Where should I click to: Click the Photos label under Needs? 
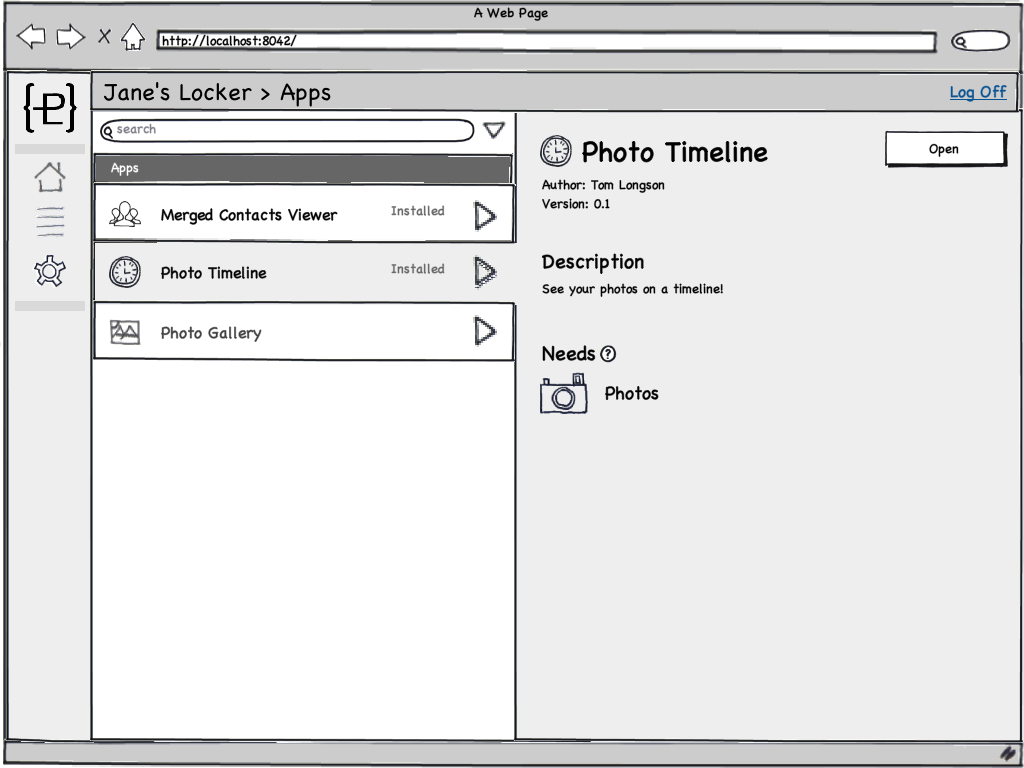[632, 393]
